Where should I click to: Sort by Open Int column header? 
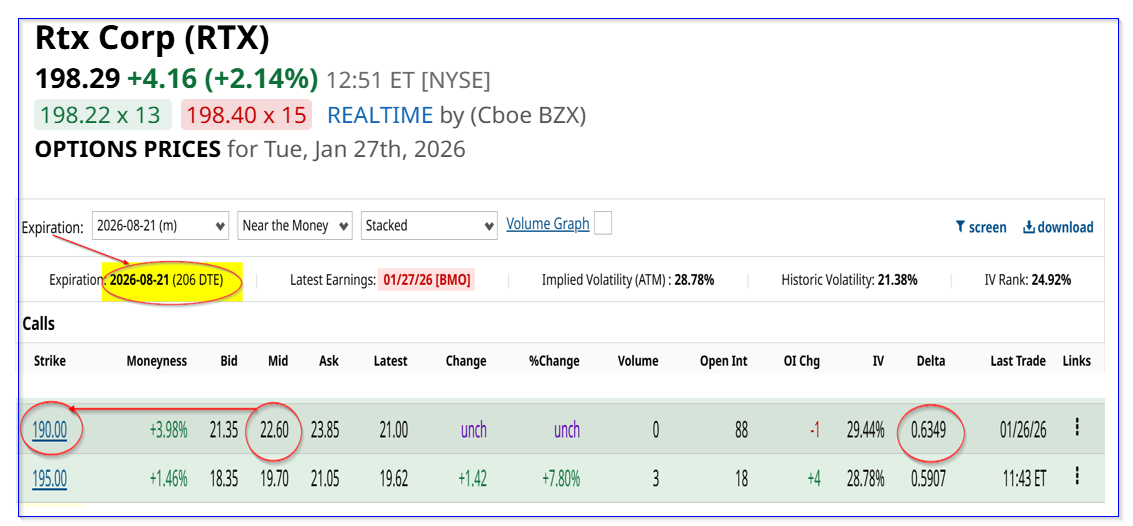pos(723,361)
